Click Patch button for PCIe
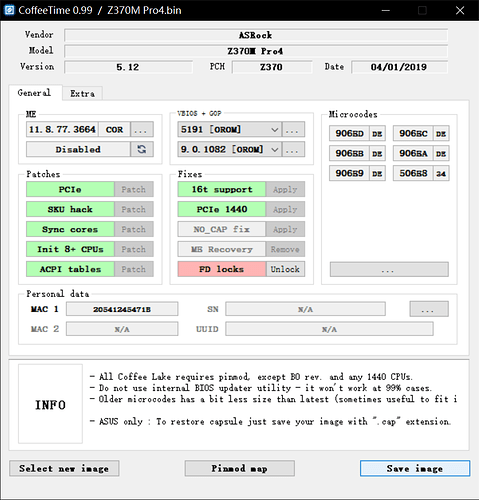Image resolution: width=479 pixels, height=500 pixels. 134,189
